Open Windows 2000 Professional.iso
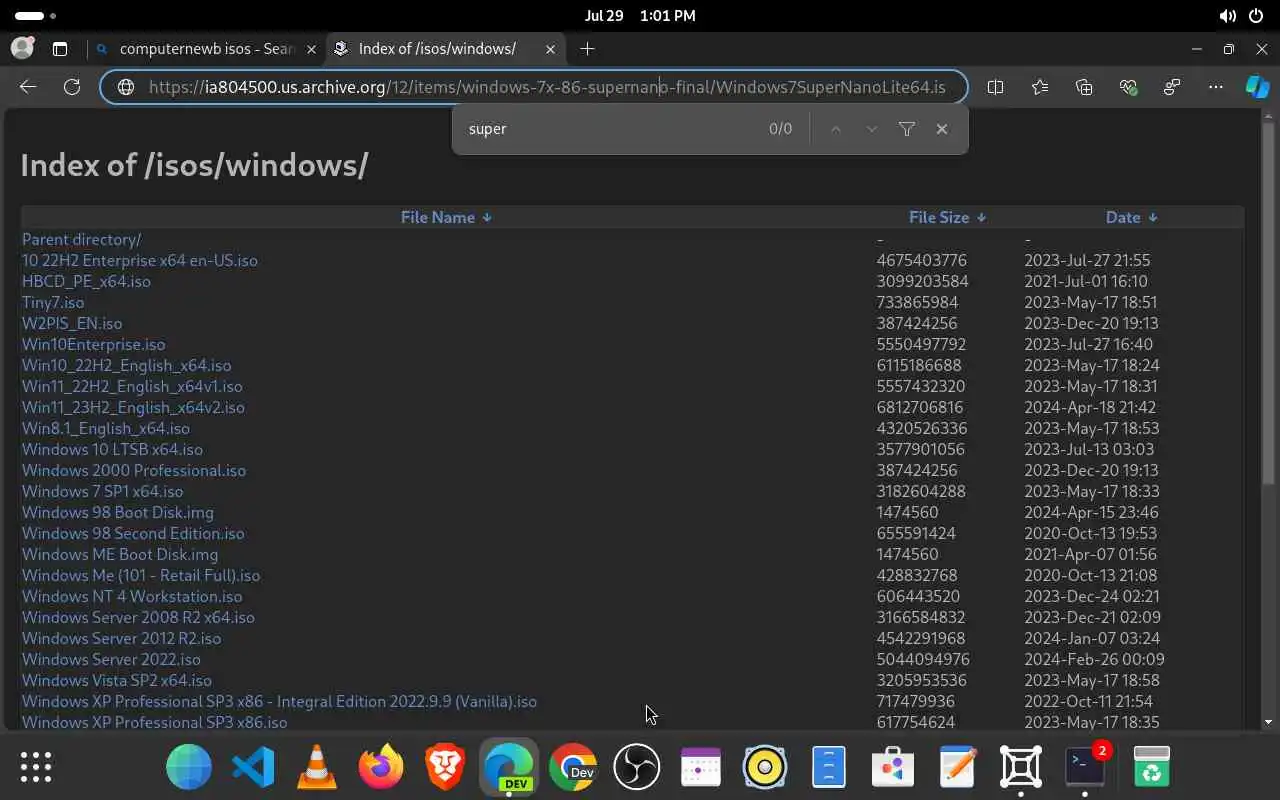The width and height of the screenshot is (1280, 800). tap(134, 470)
